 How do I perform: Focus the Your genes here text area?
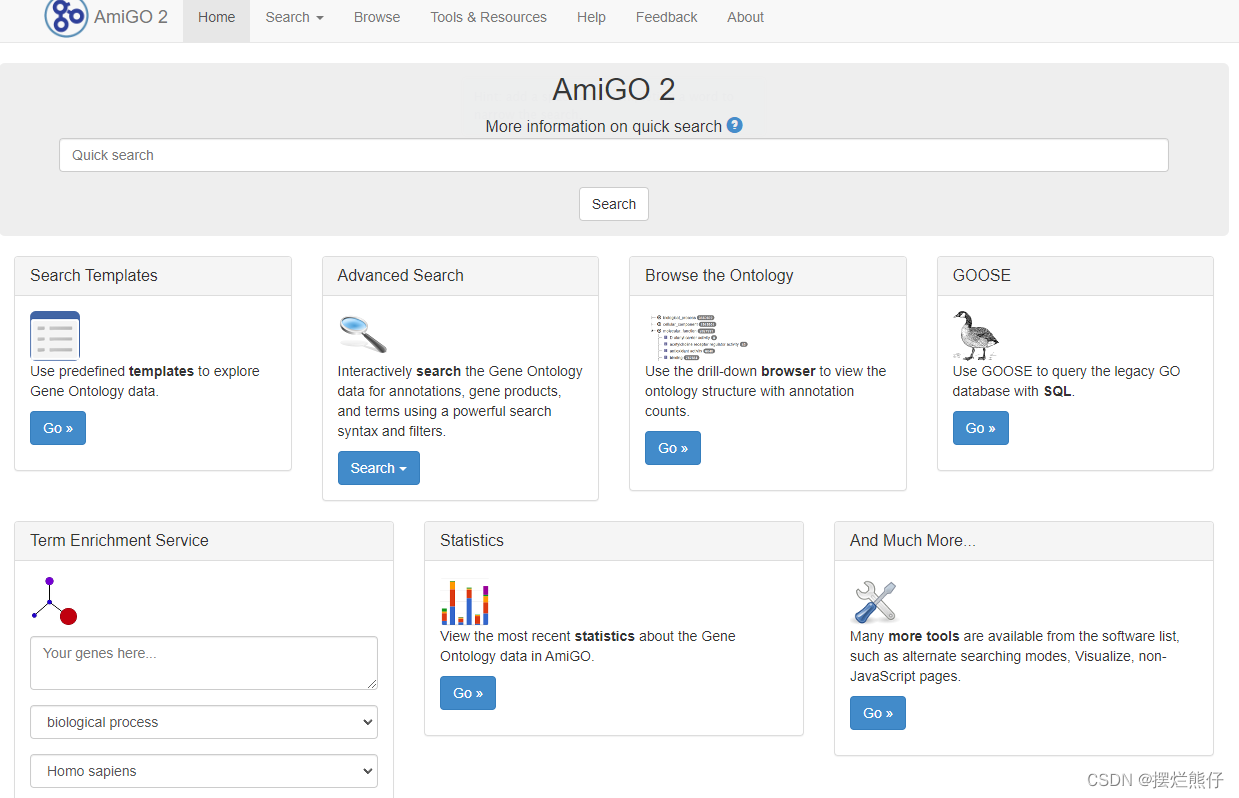204,663
